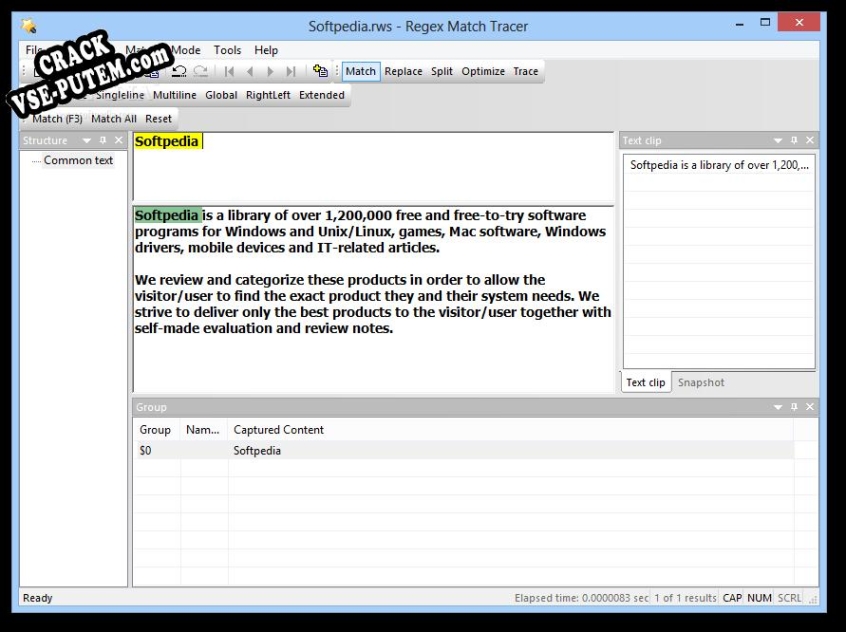Jump to first match icon
The image size is (846, 632).
(x=229, y=71)
